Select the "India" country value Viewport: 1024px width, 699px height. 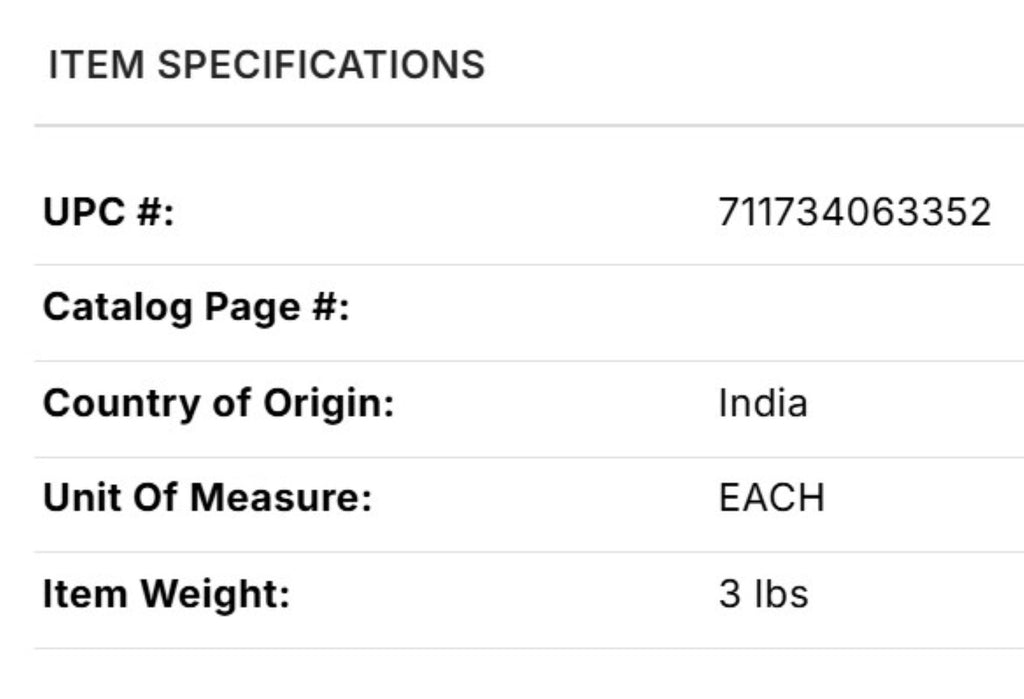click(x=762, y=403)
